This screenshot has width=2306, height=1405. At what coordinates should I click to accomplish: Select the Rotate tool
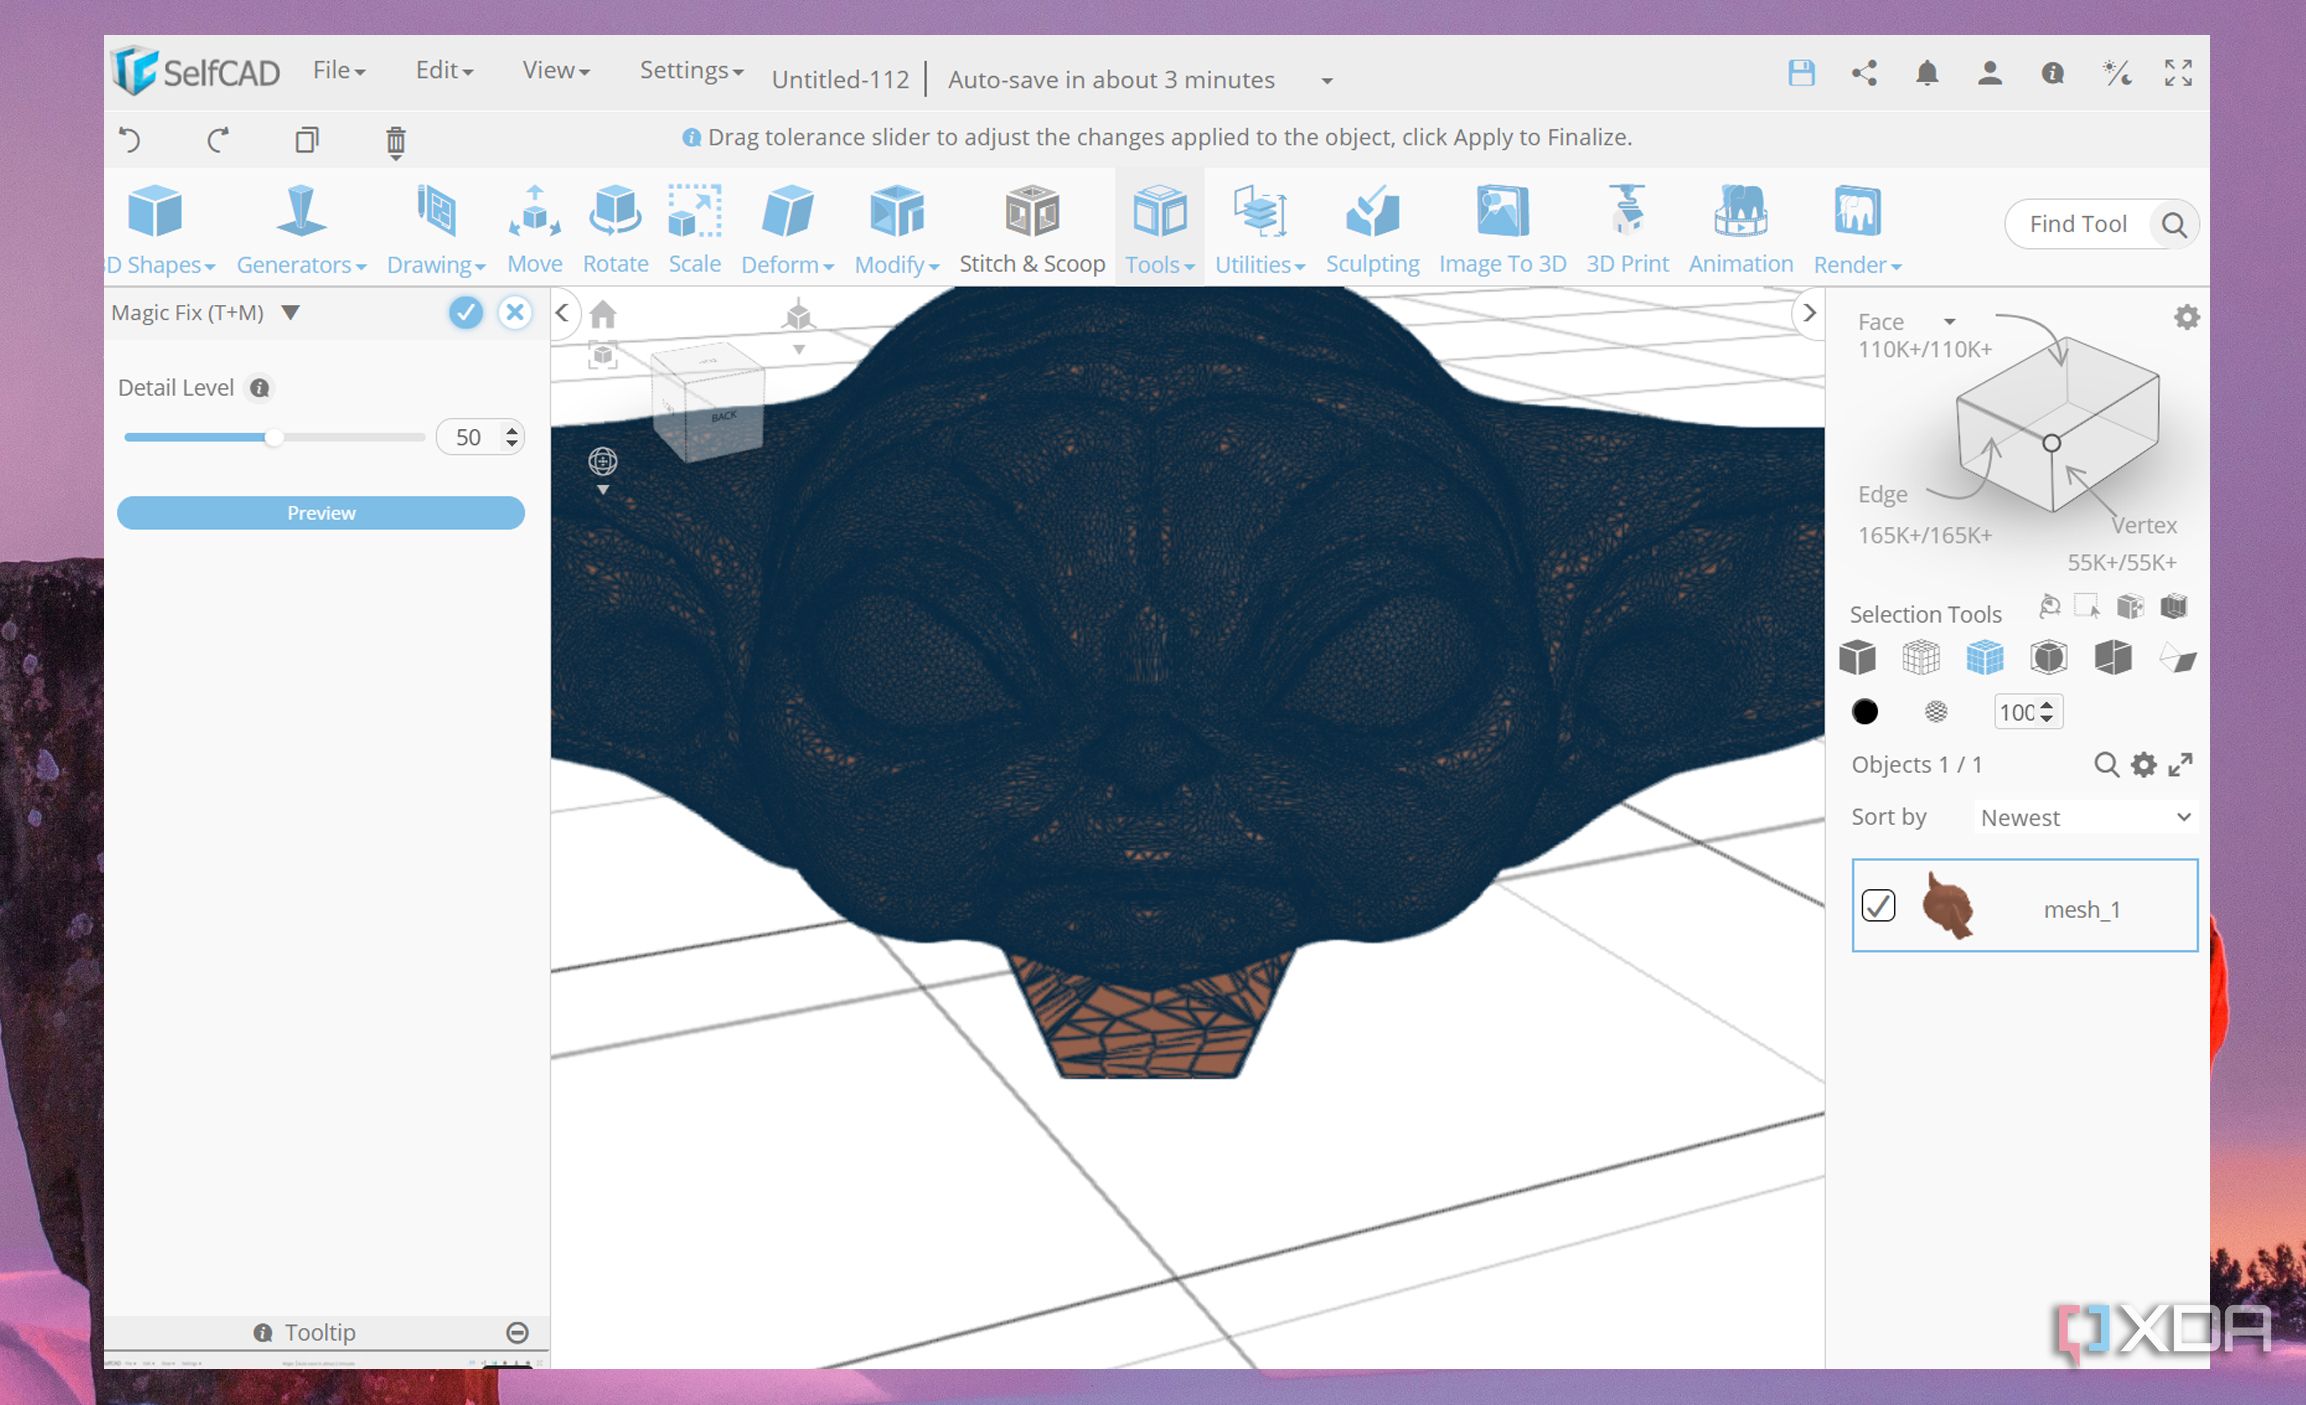[x=615, y=229]
